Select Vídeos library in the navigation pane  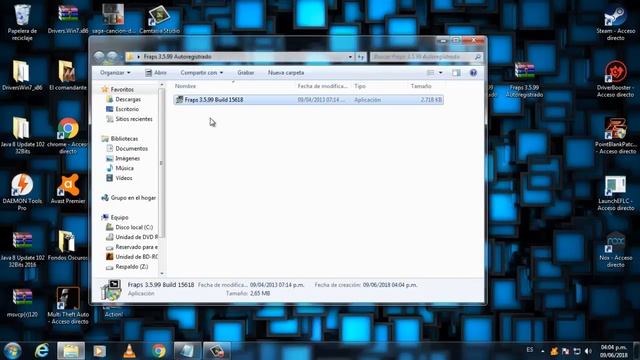(x=123, y=178)
